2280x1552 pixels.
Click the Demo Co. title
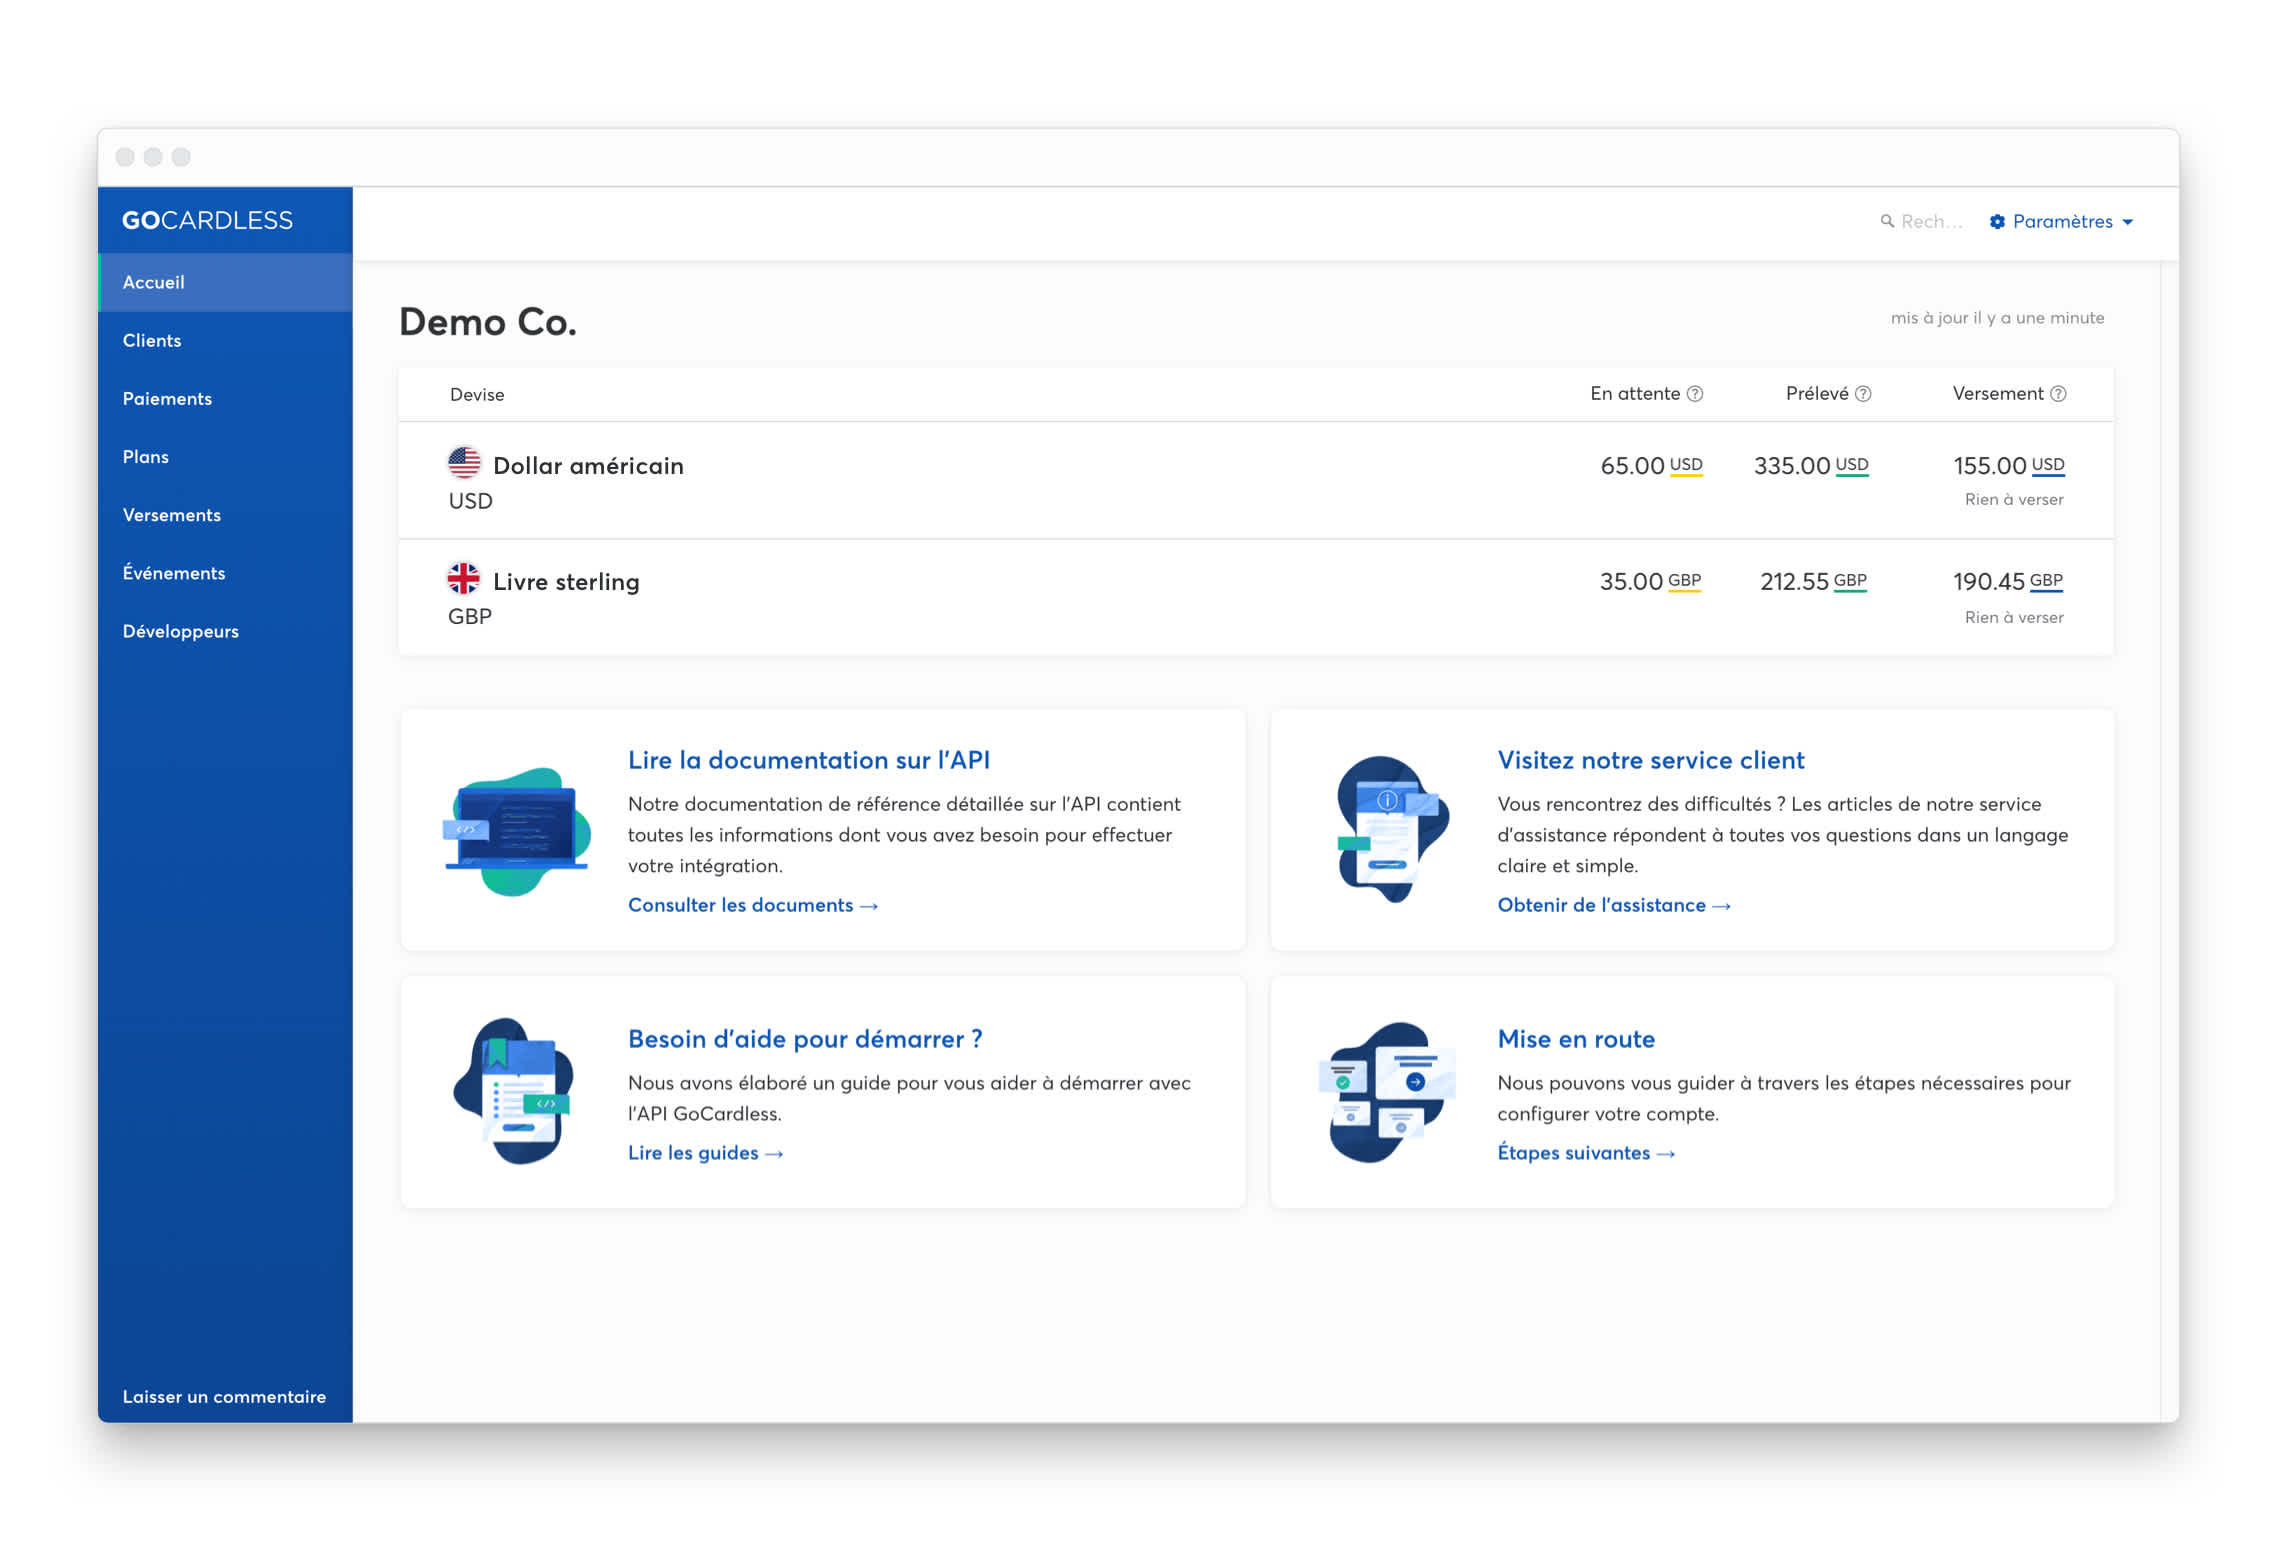(x=488, y=322)
